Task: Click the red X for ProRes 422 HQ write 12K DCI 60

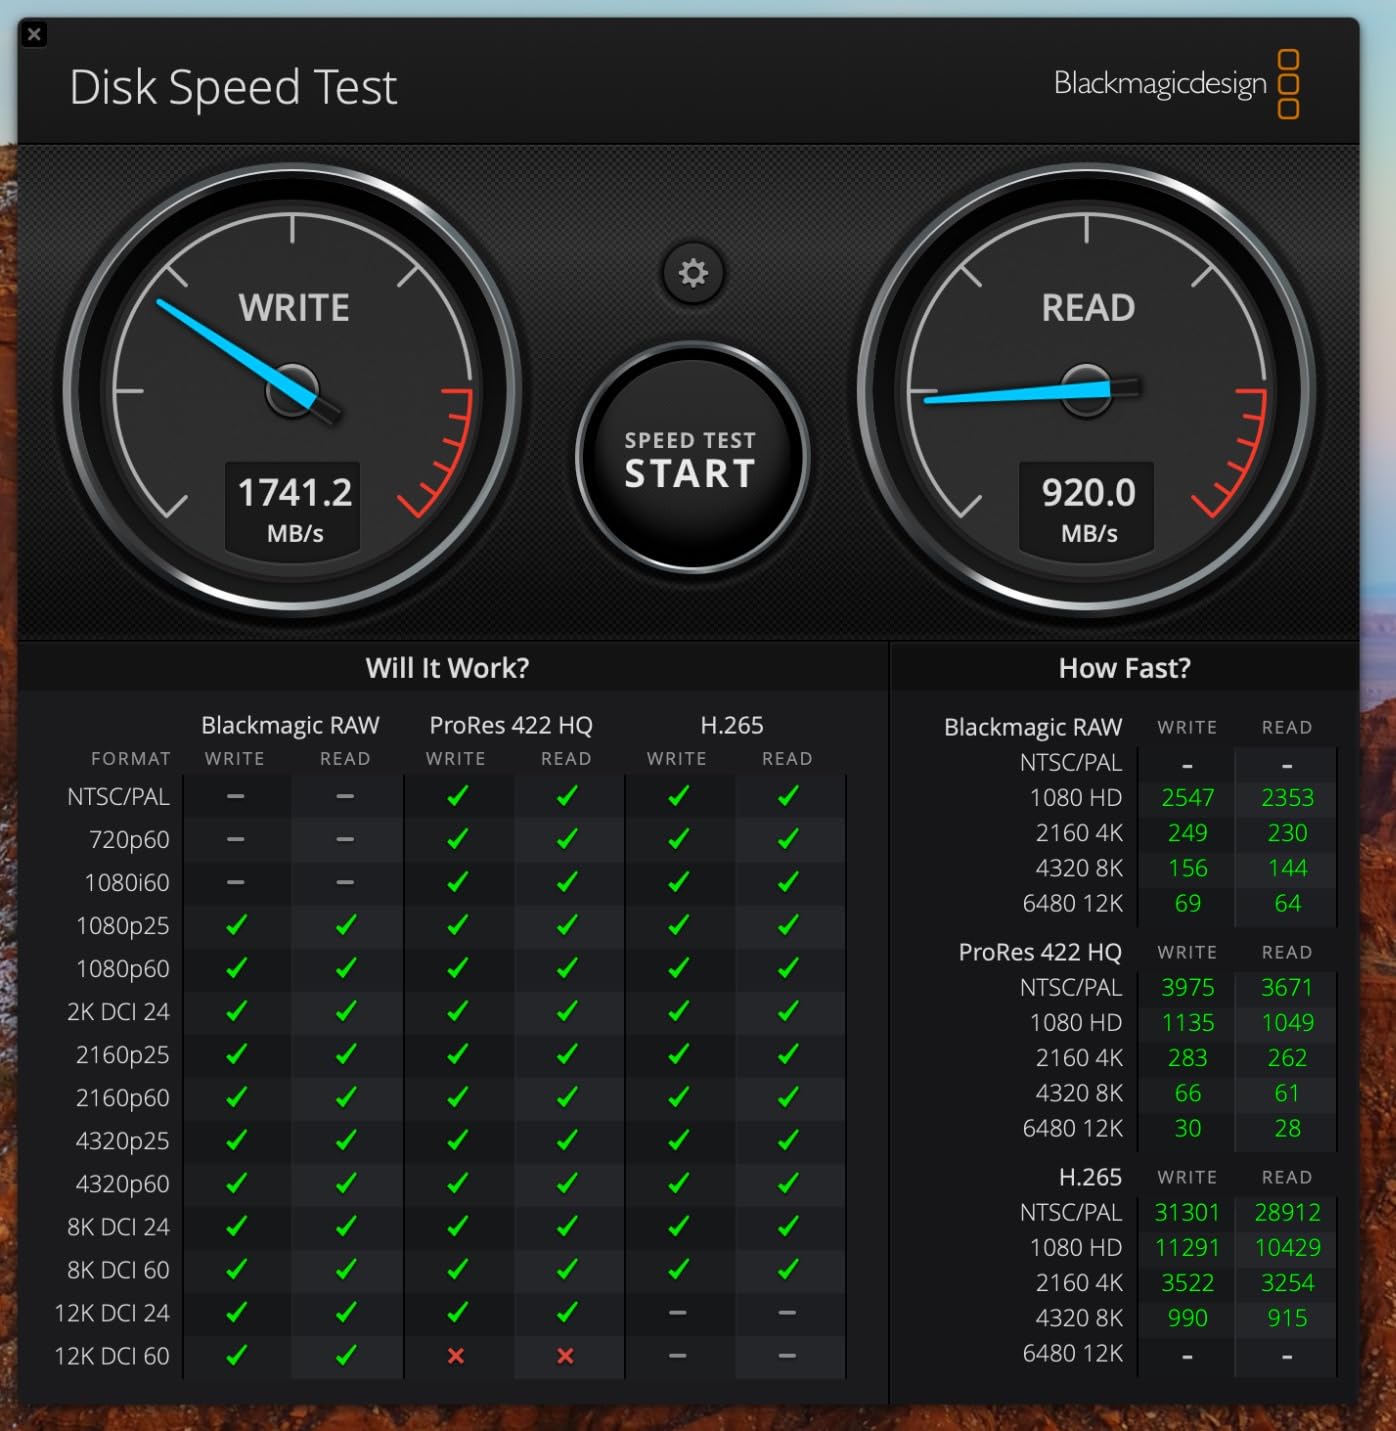Action: 456,1356
